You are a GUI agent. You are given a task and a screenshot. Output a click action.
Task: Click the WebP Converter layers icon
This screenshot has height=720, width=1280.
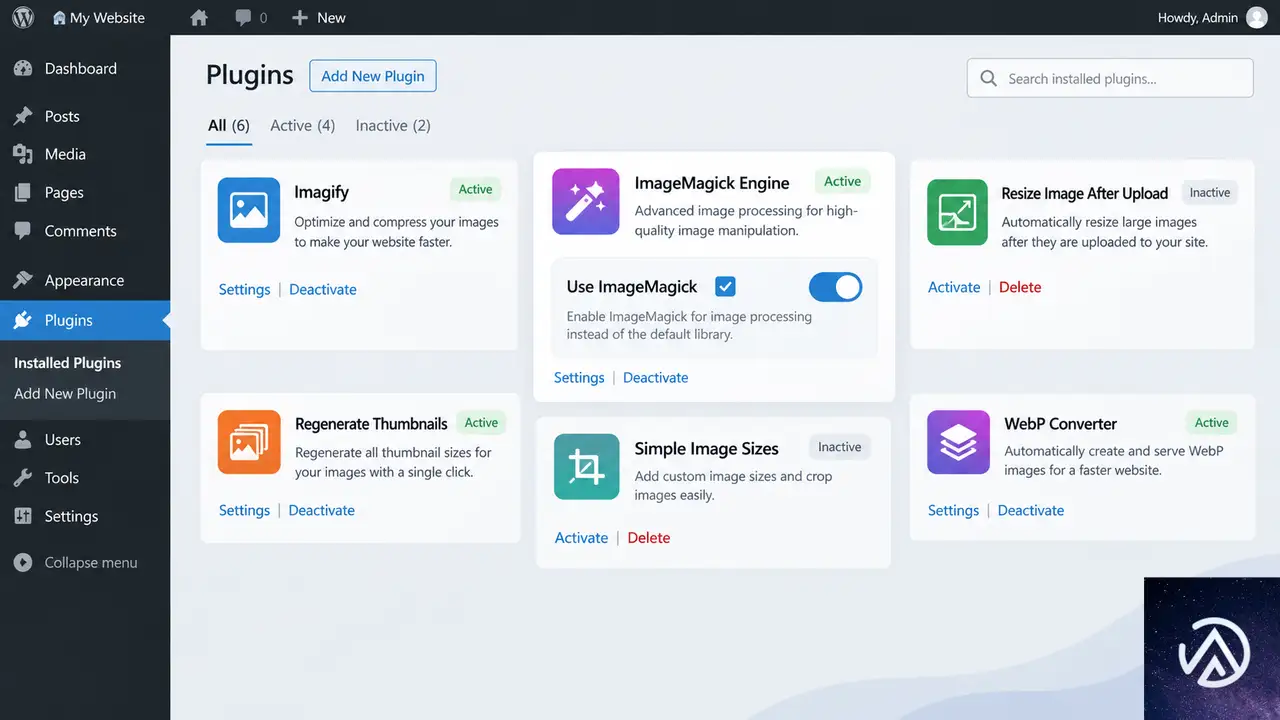958,442
